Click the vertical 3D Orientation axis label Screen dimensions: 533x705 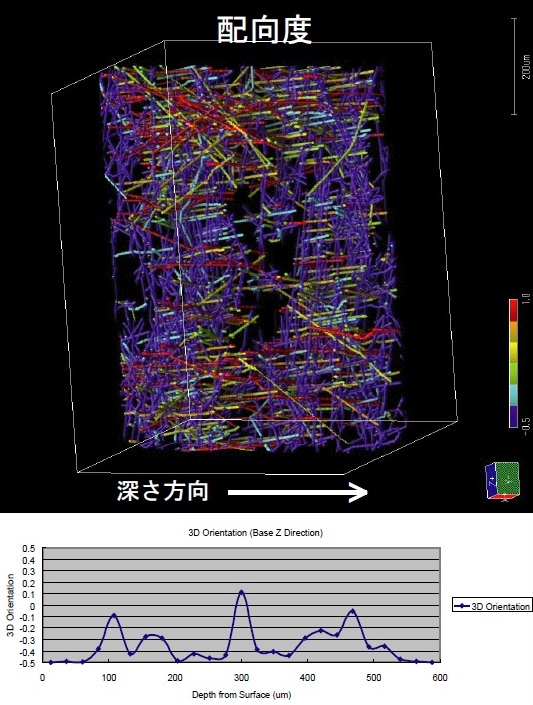(11, 605)
